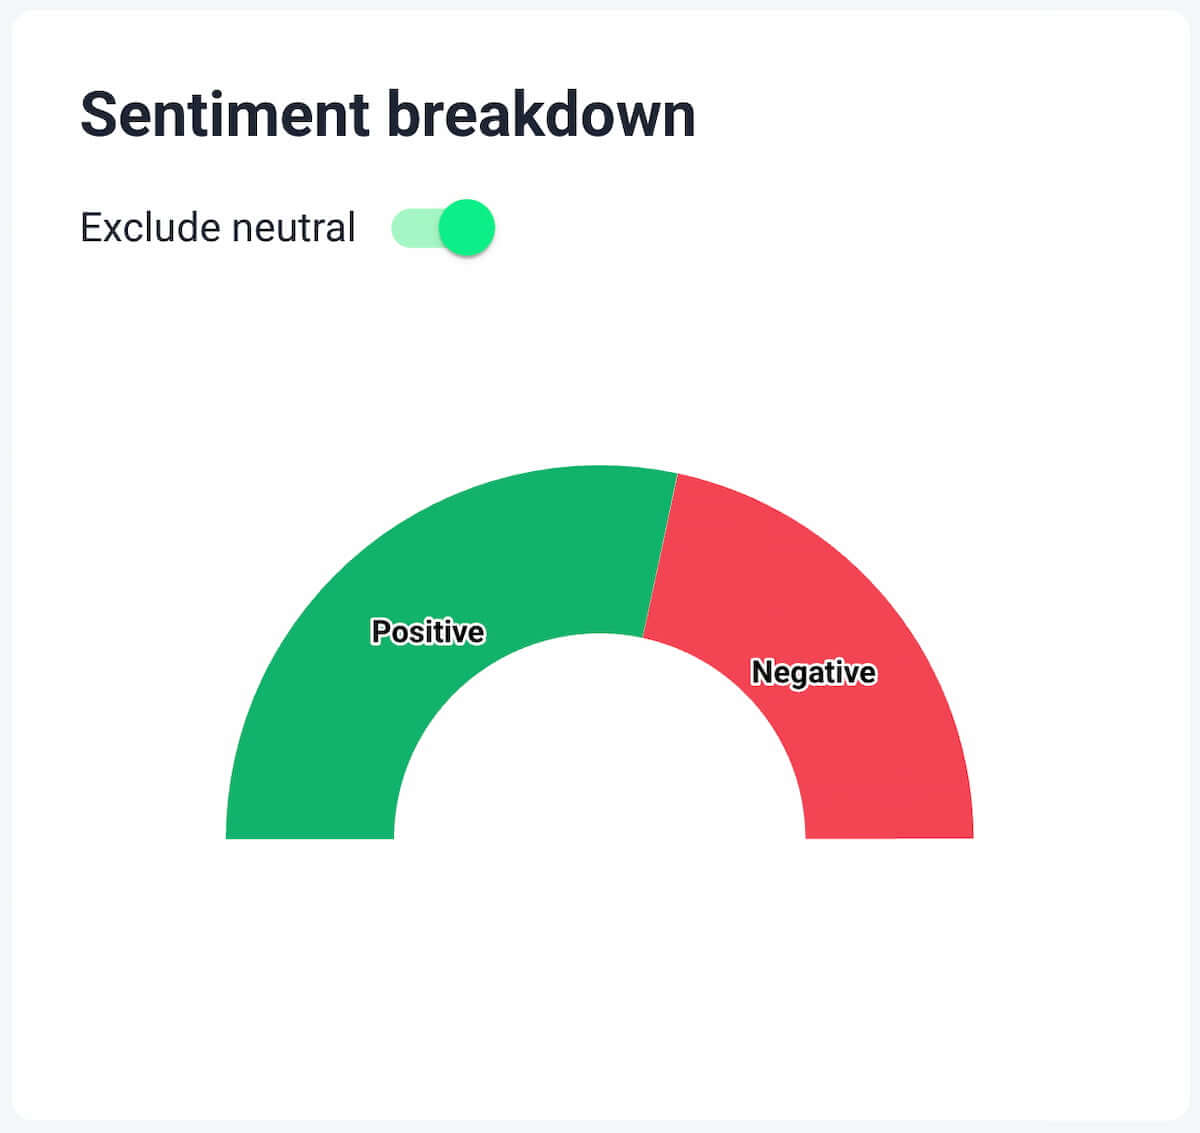Image resolution: width=1200 pixels, height=1133 pixels.
Task: Click the empty card area below the gauge
Action: [x=600, y=980]
